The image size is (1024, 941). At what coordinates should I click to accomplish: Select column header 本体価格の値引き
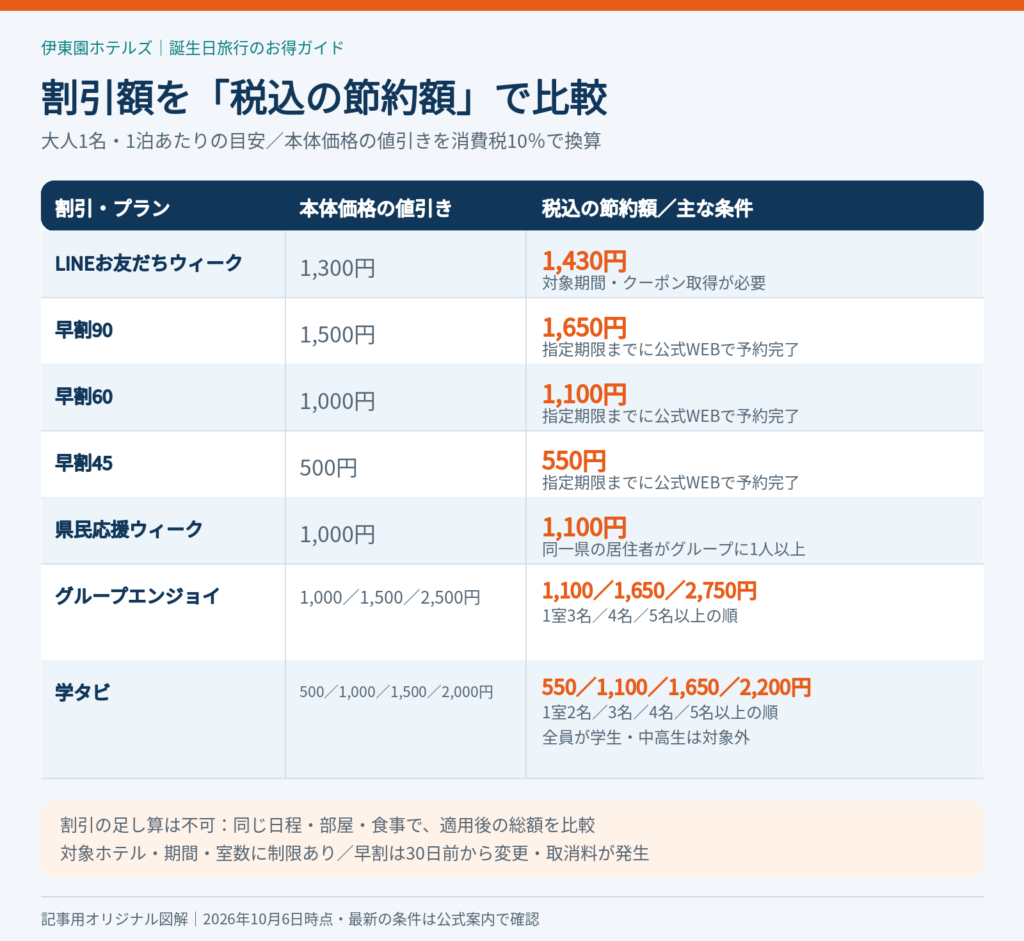click(376, 208)
